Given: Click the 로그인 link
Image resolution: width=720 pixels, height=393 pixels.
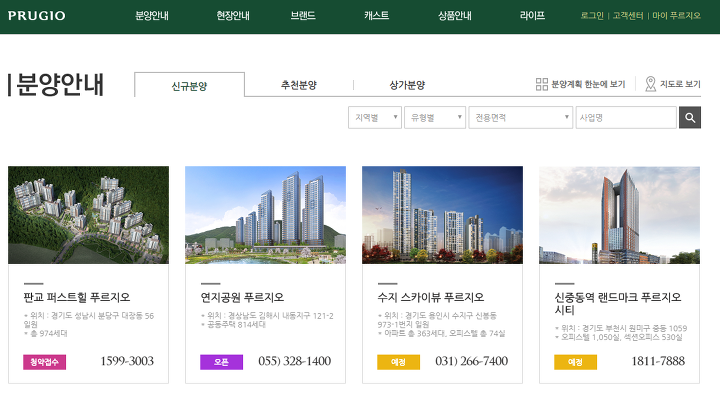Looking at the screenshot, I should (x=592, y=16).
